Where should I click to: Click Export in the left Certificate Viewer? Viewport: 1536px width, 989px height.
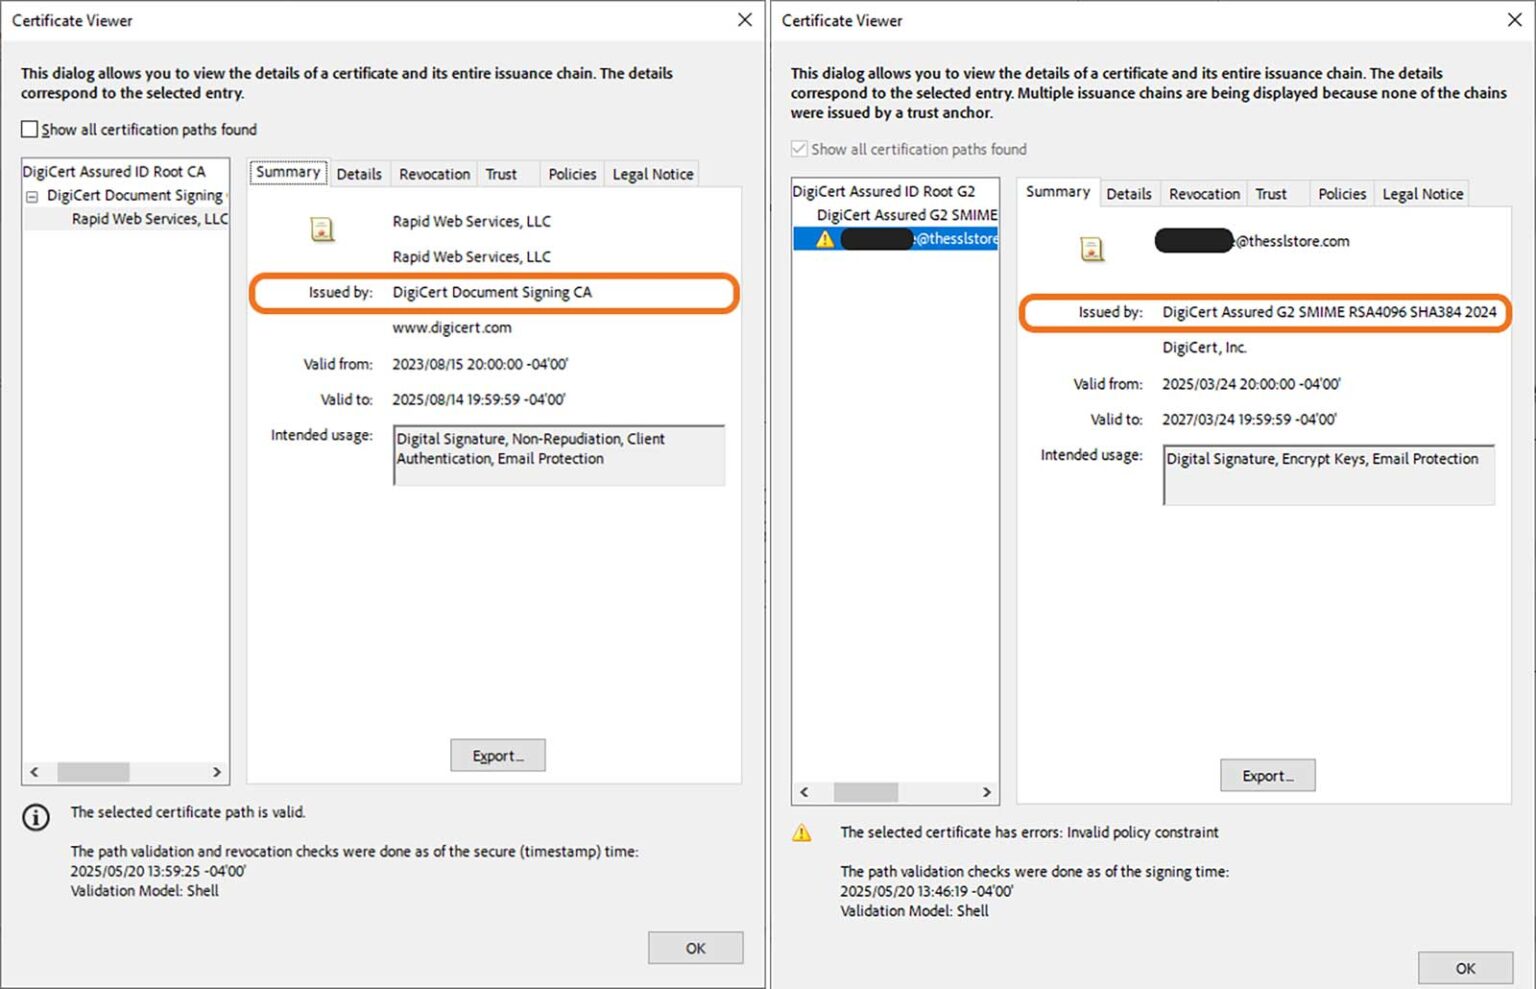pyautogui.click(x=497, y=755)
